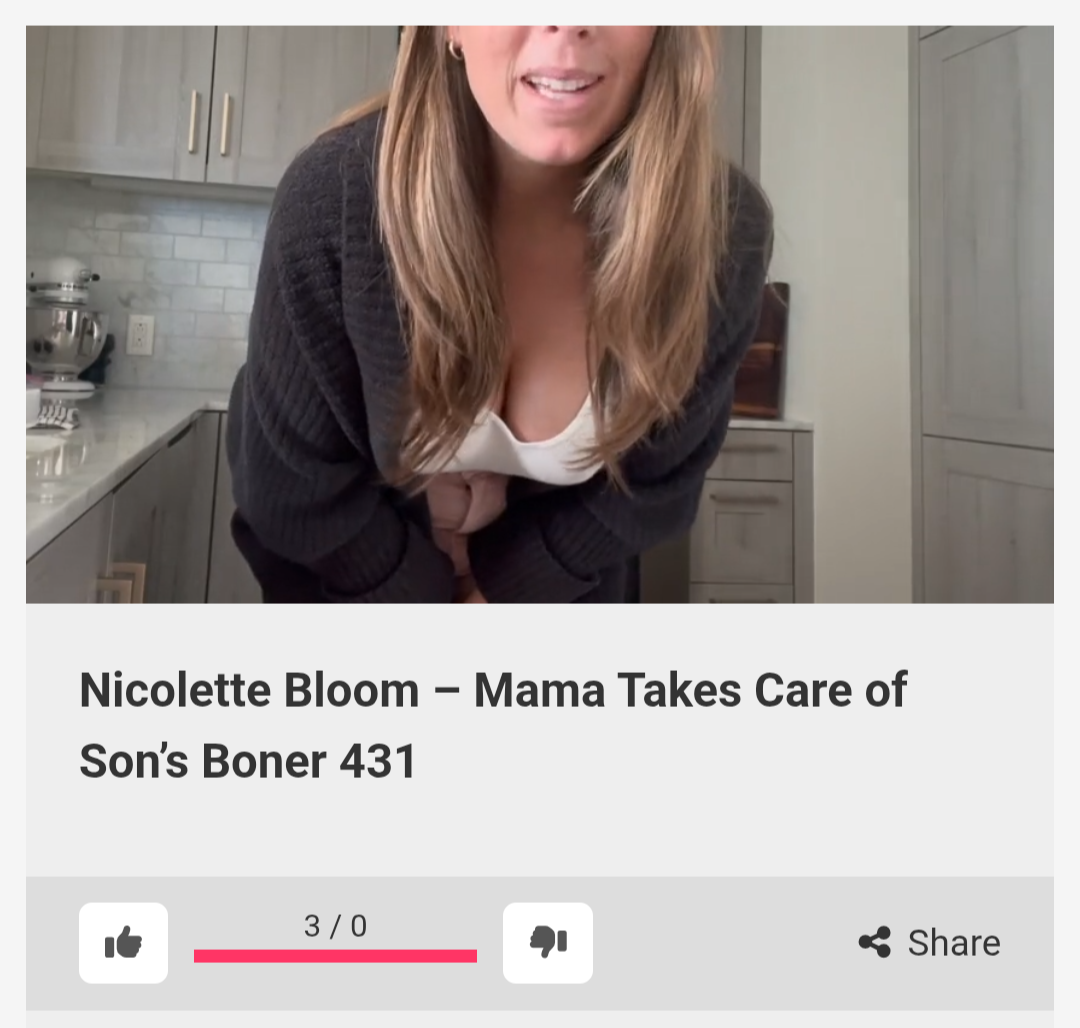Click the second line of the title

(x=248, y=762)
